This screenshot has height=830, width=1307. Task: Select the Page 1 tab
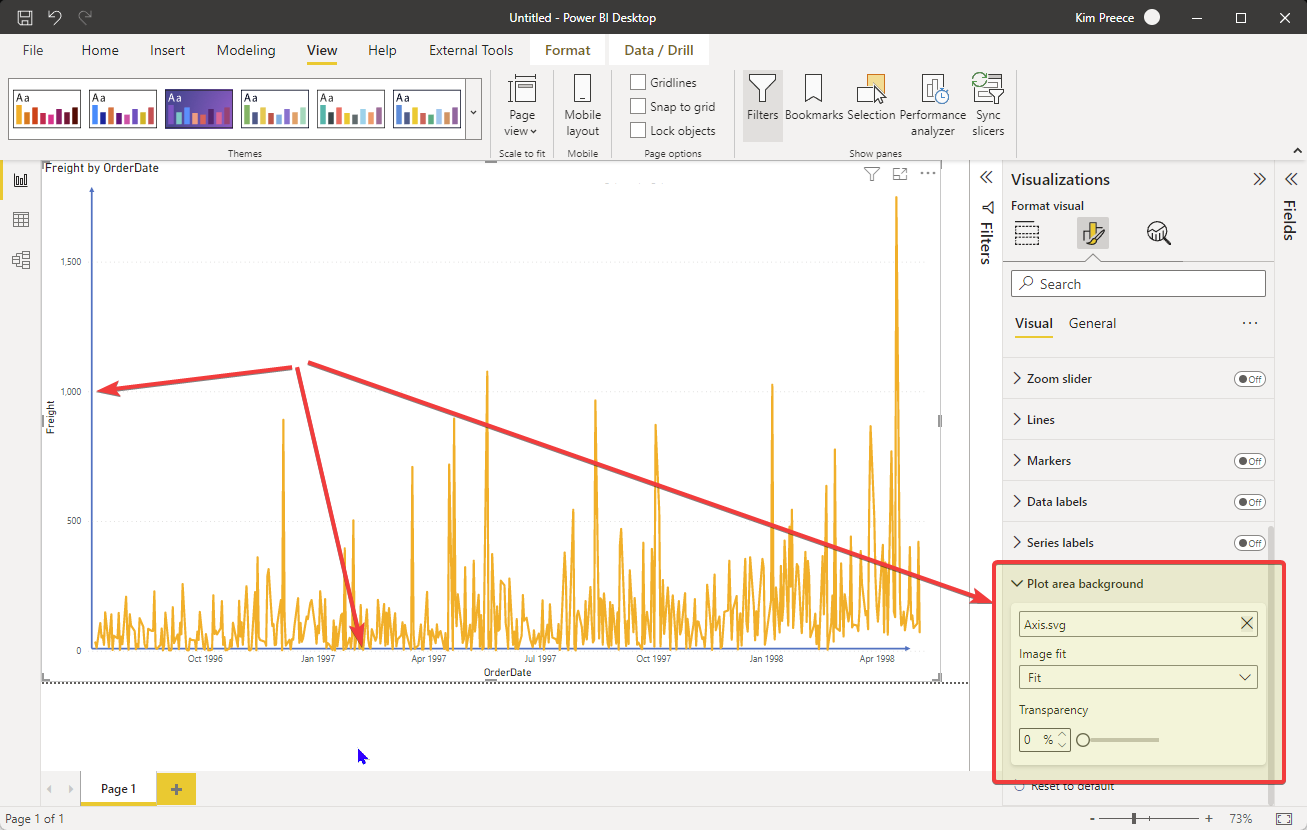pyautogui.click(x=118, y=789)
